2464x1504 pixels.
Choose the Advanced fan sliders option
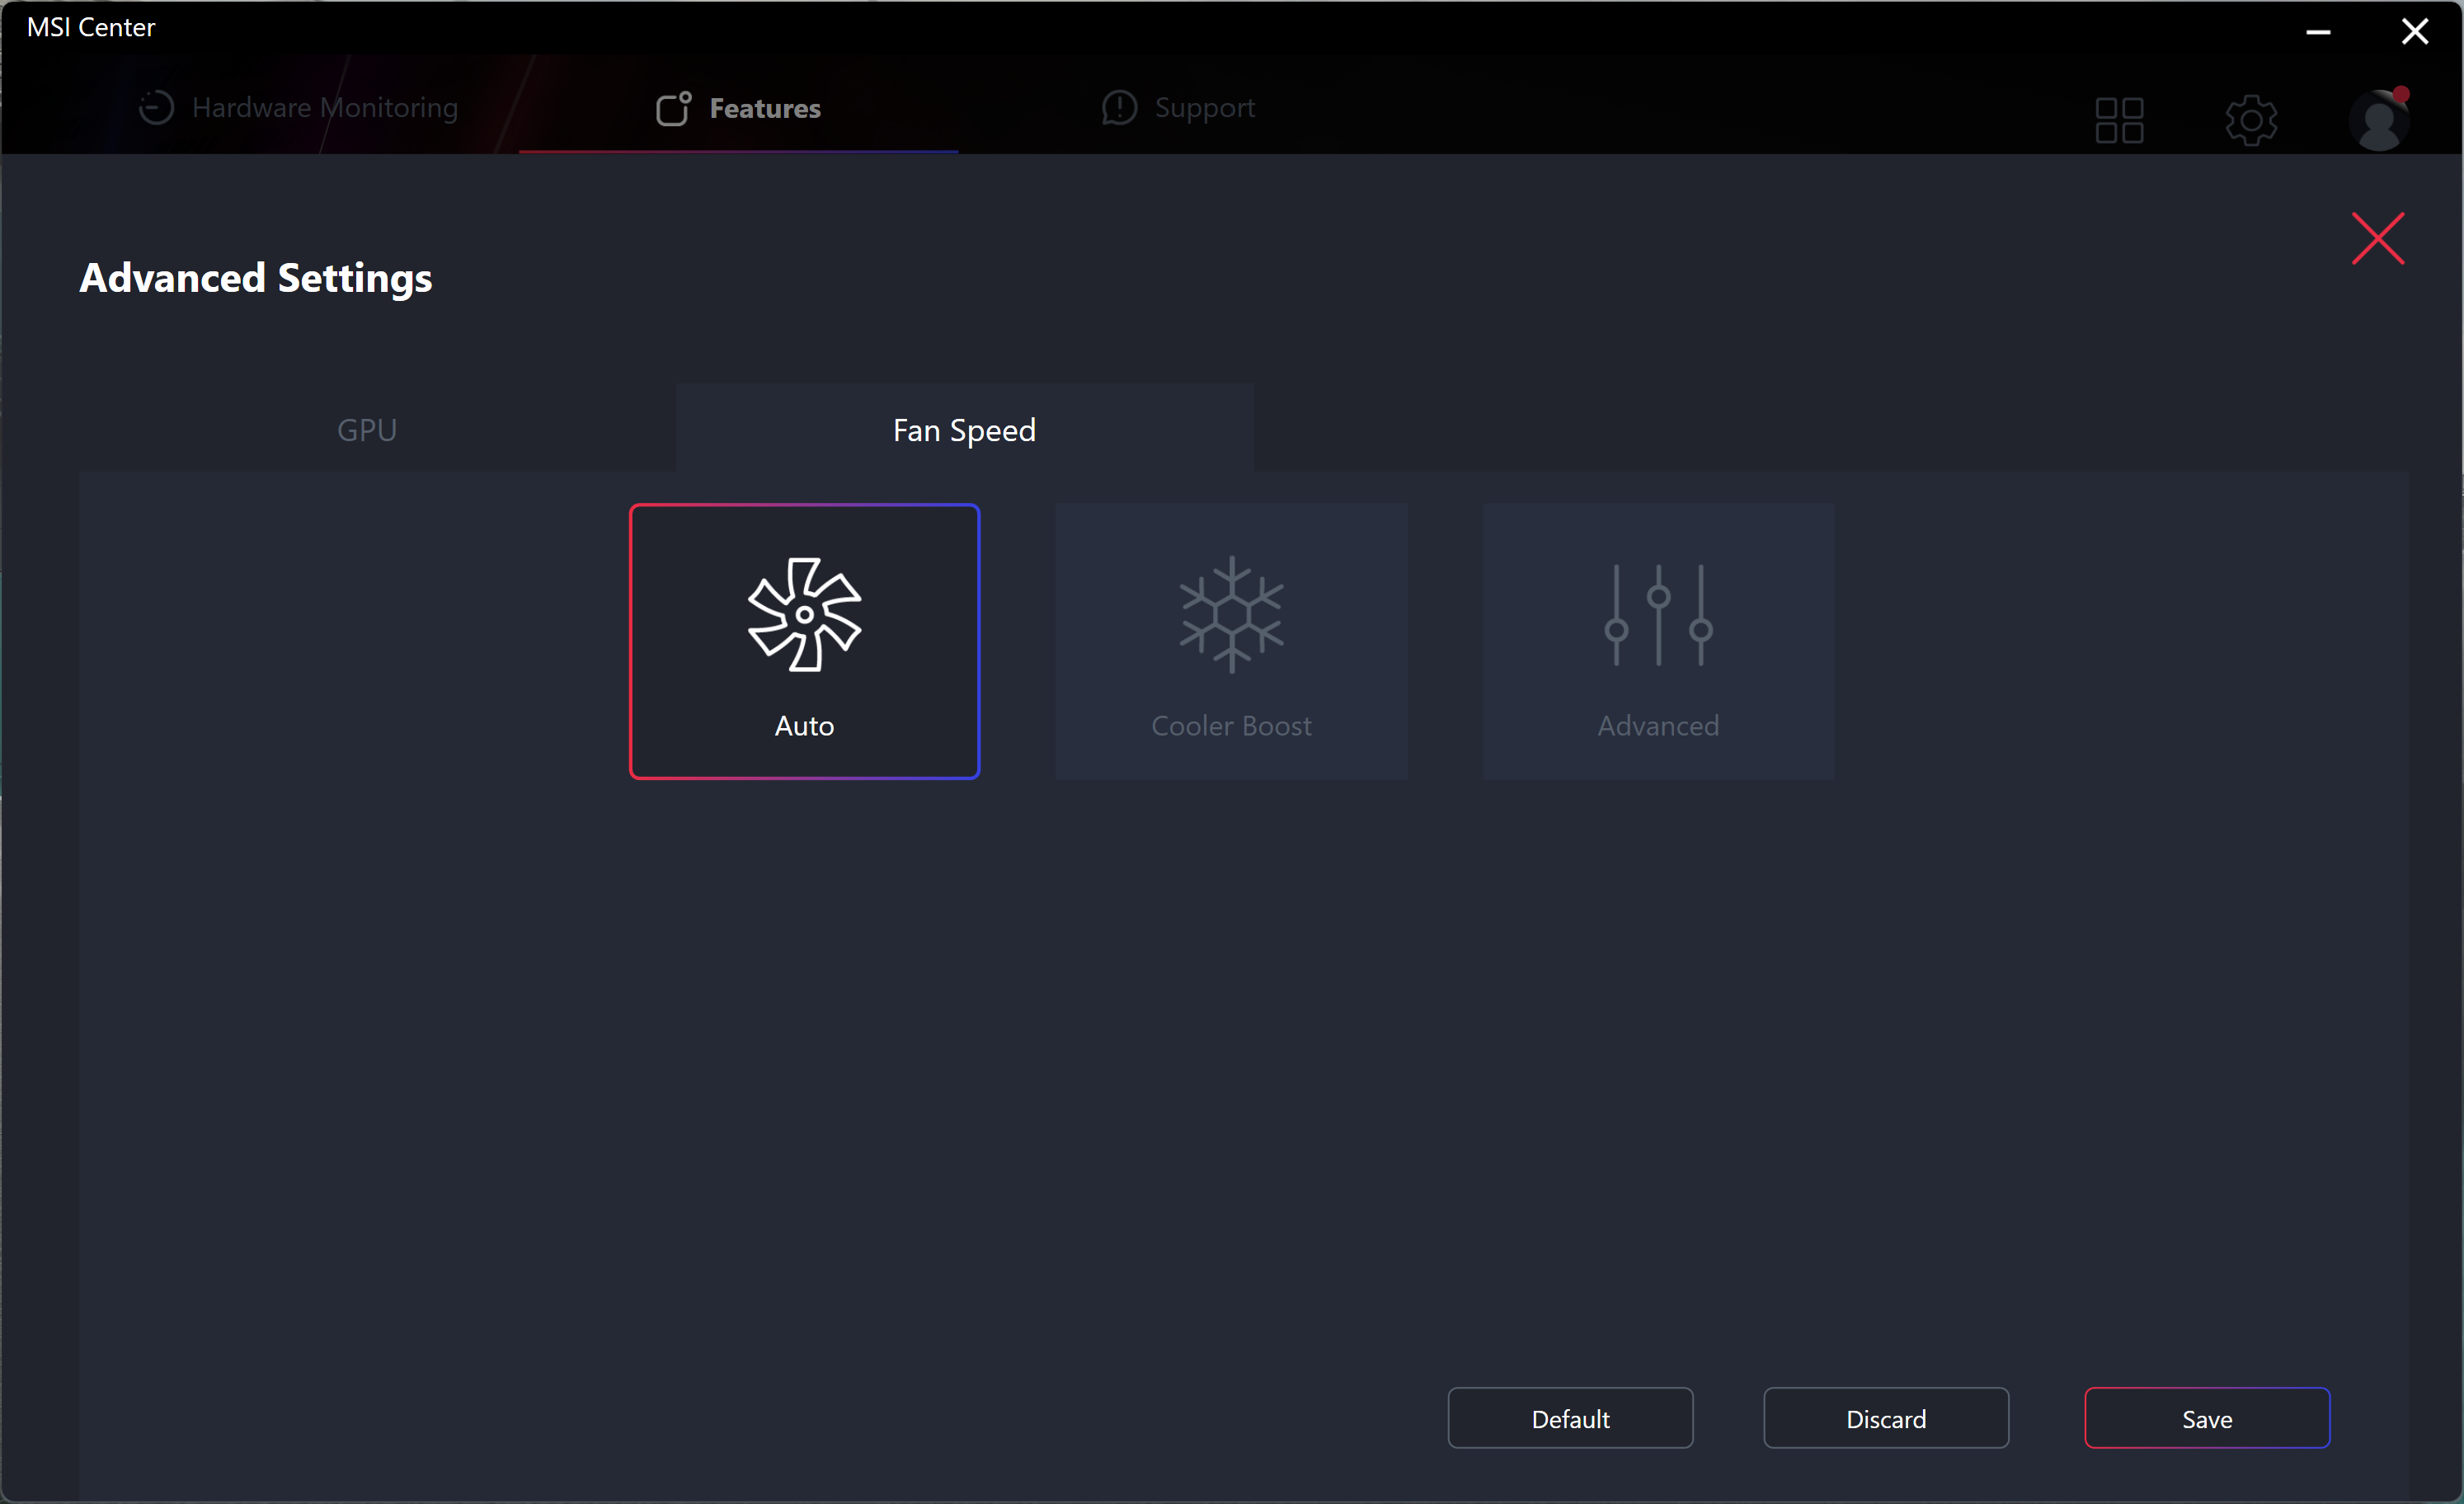(1658, 641)
